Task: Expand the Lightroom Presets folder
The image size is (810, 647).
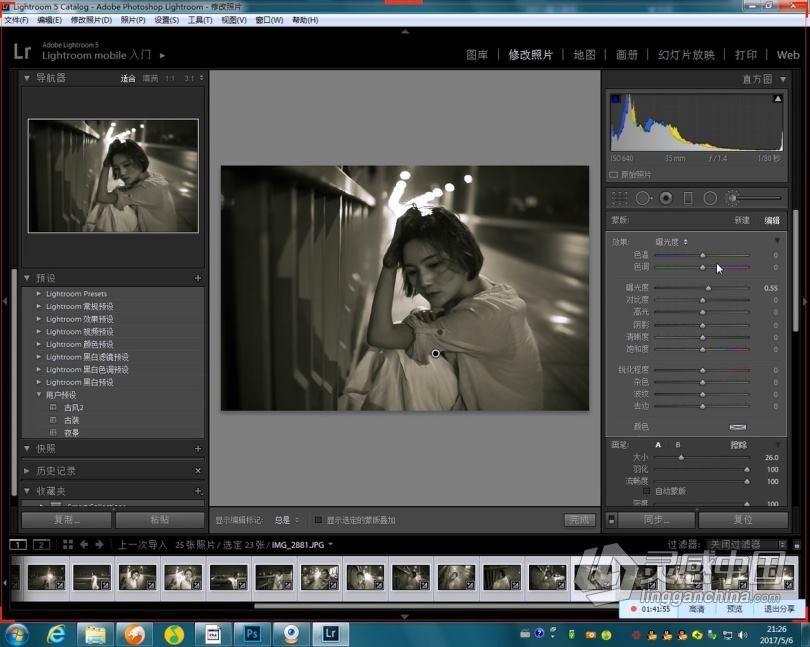Action: point(39,294)
